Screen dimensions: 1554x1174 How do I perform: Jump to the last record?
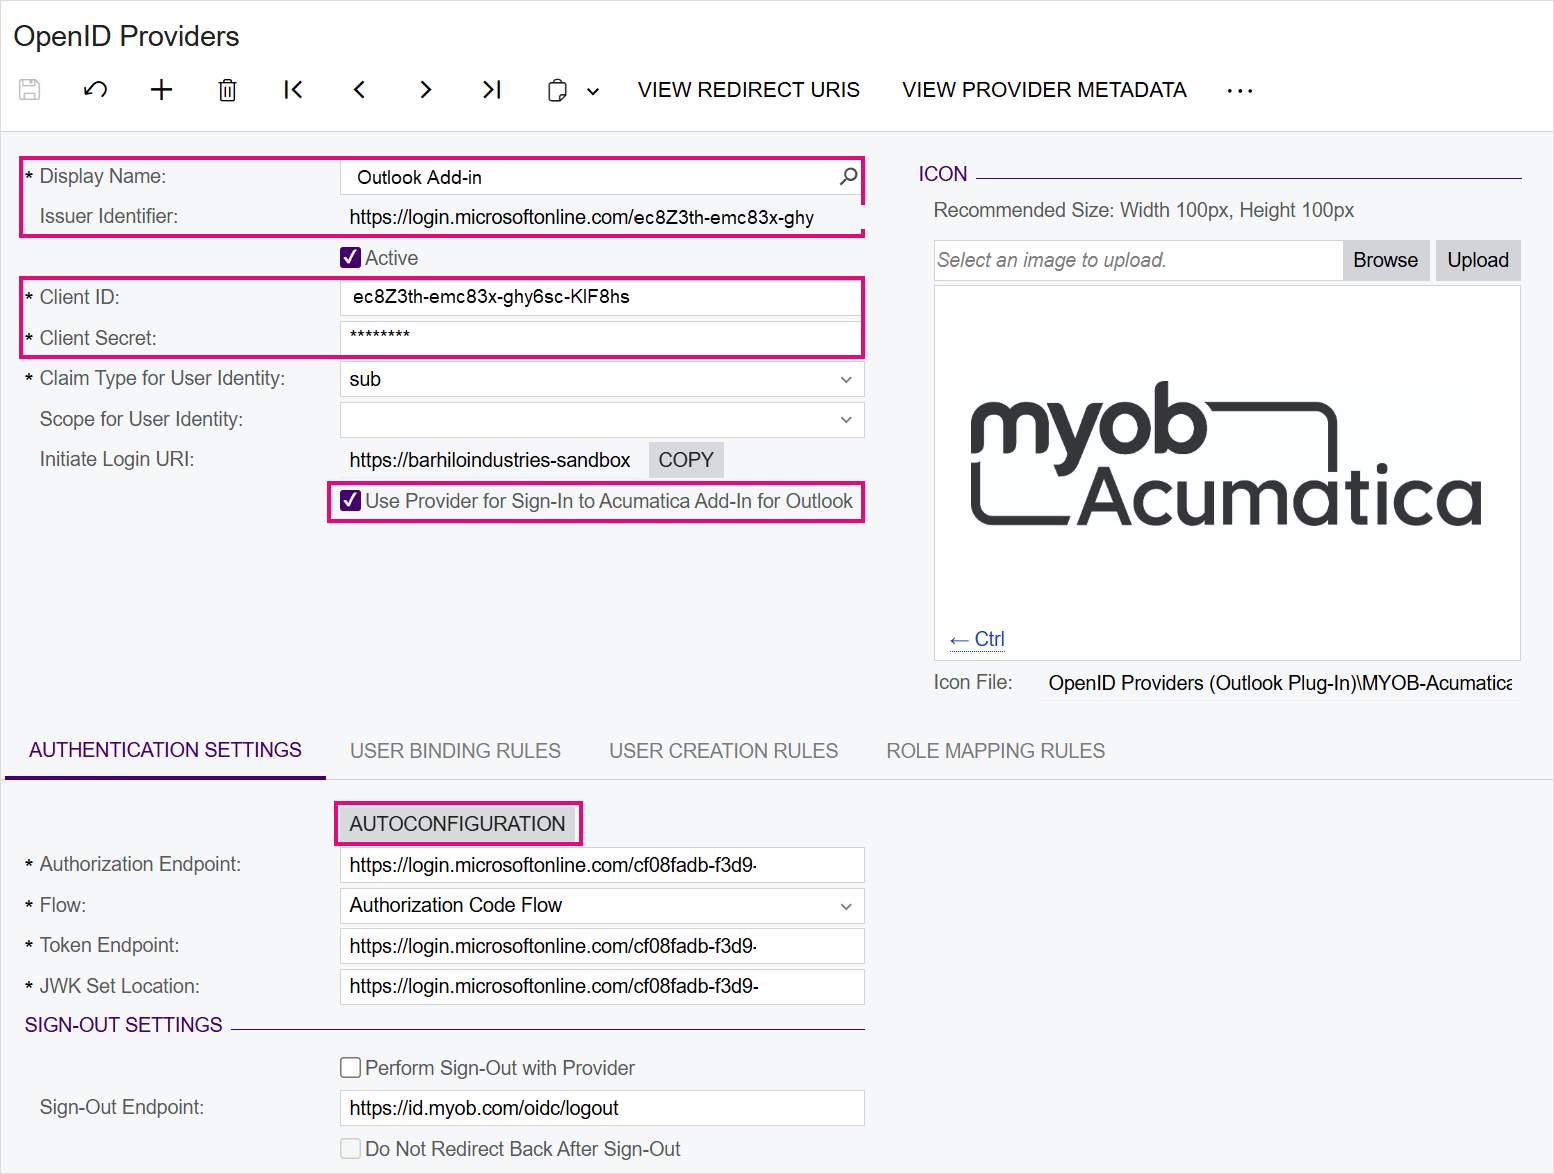[491, 90]
